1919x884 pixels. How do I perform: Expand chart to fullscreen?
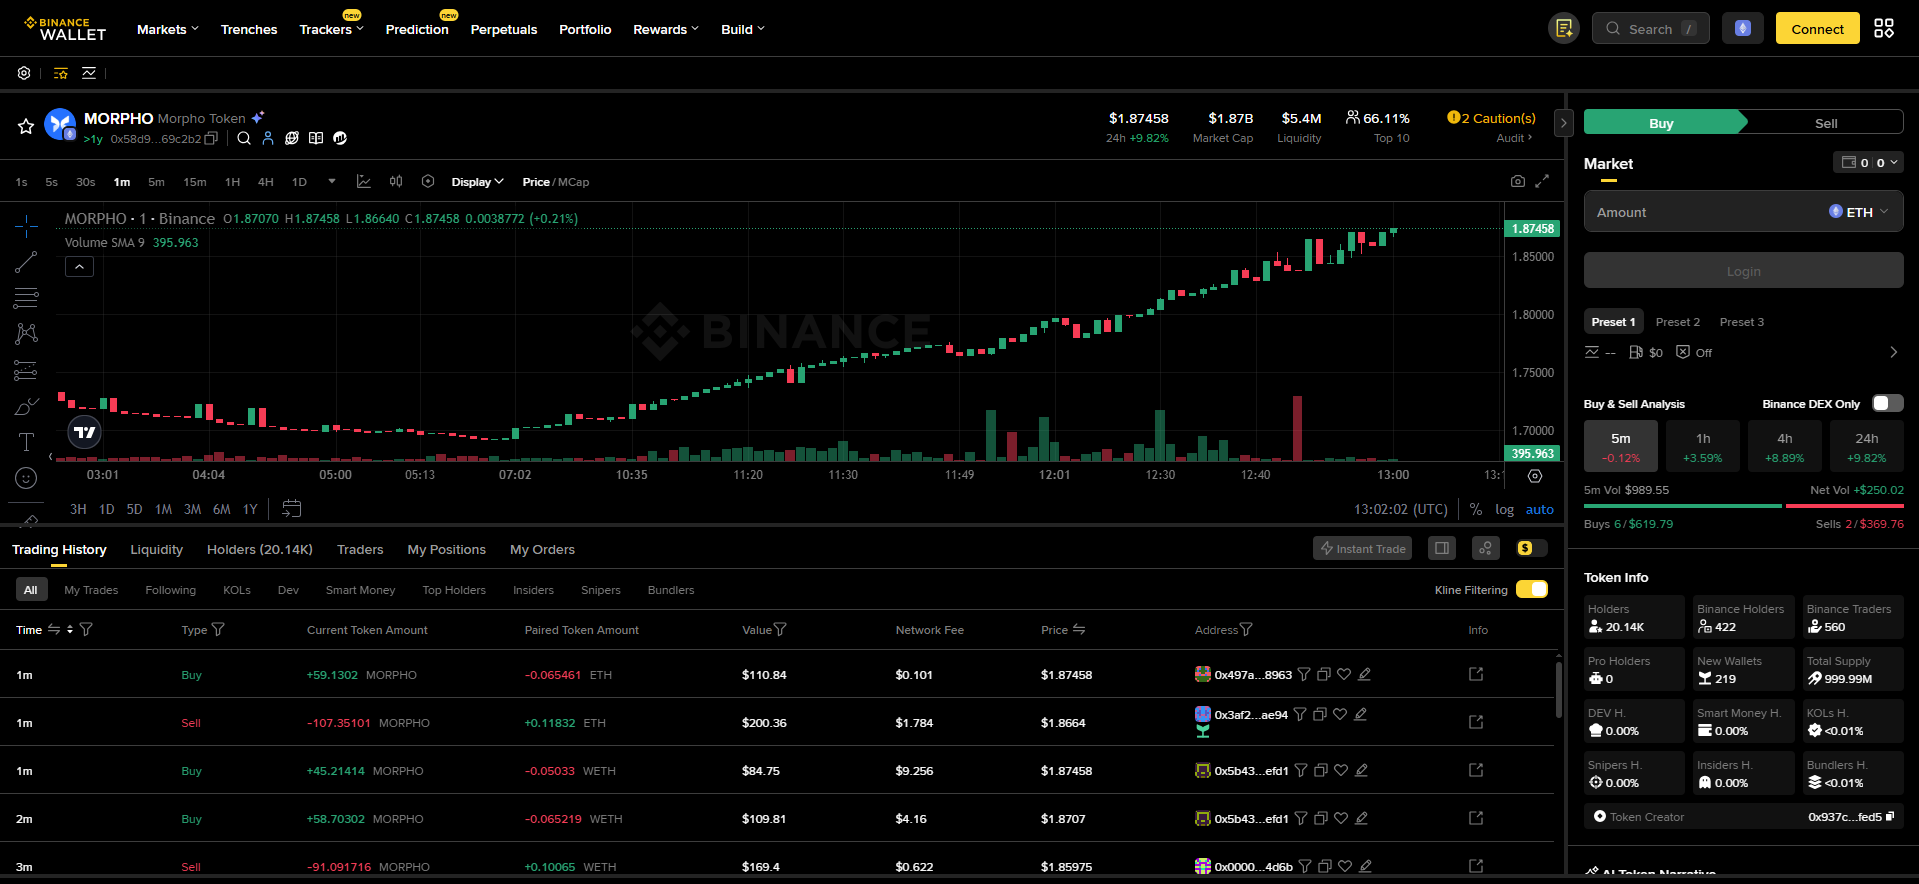coord(1542,181)
